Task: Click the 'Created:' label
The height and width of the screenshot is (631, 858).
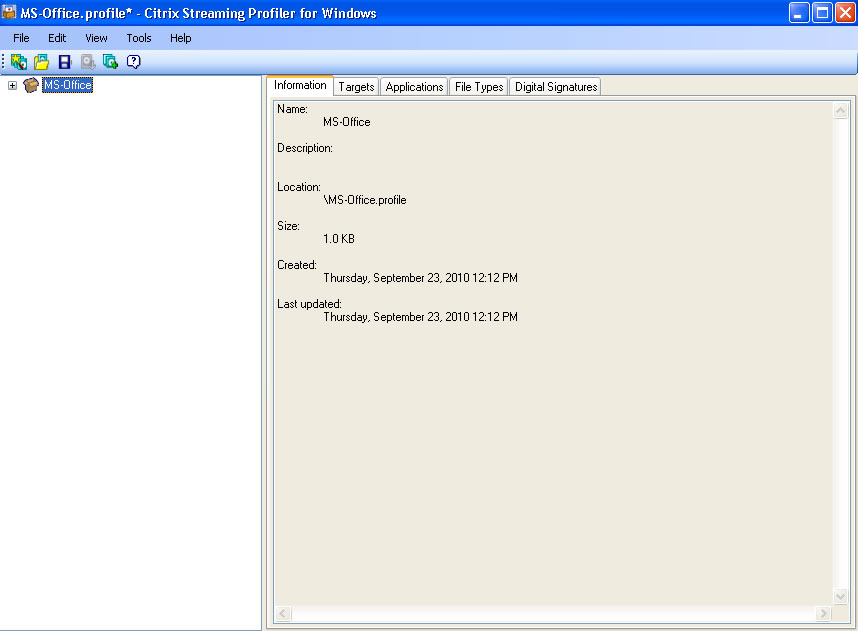Action: point(297,265)
